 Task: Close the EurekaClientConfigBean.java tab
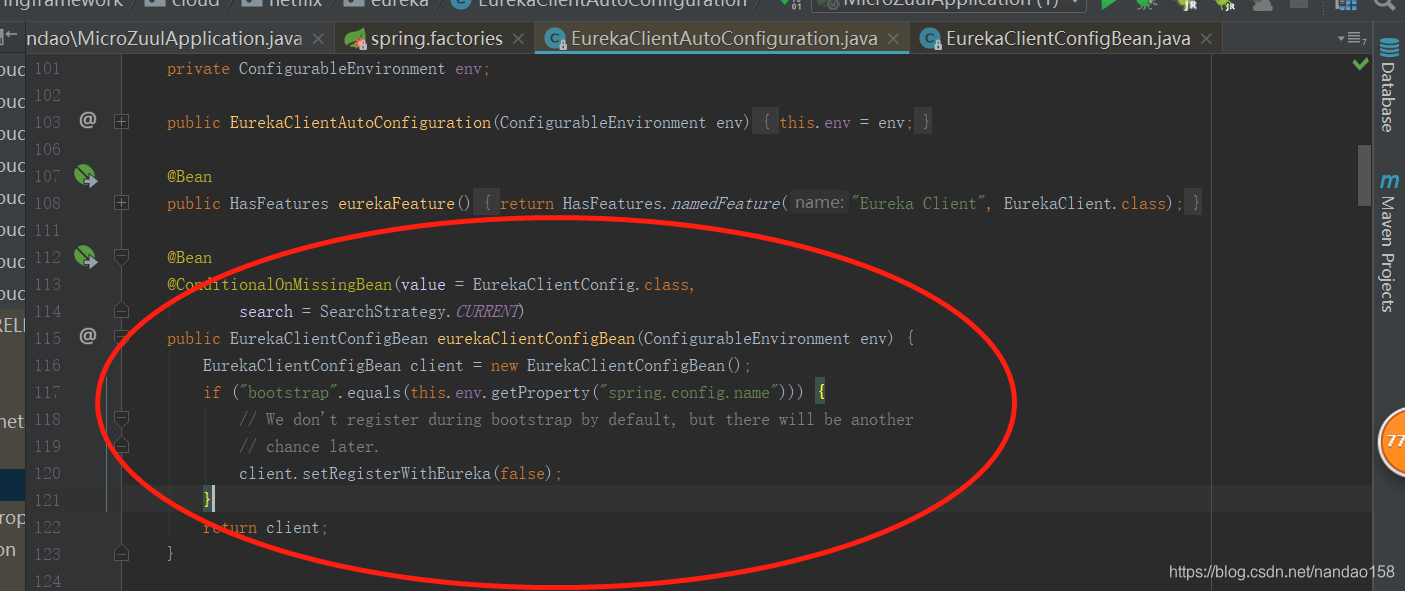click(x=1205, y=40)
